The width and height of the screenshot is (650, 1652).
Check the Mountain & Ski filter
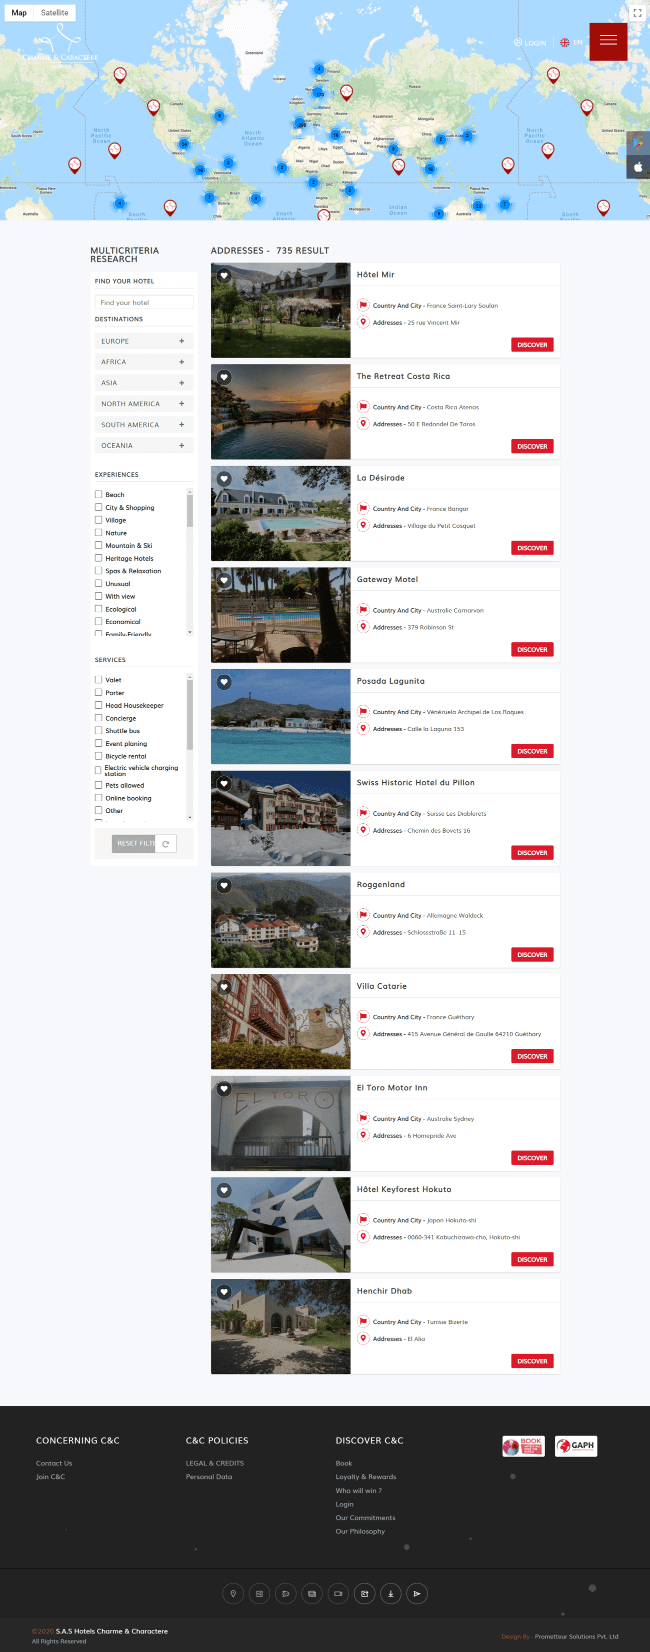pyautogui.click(x=98, y=545)
